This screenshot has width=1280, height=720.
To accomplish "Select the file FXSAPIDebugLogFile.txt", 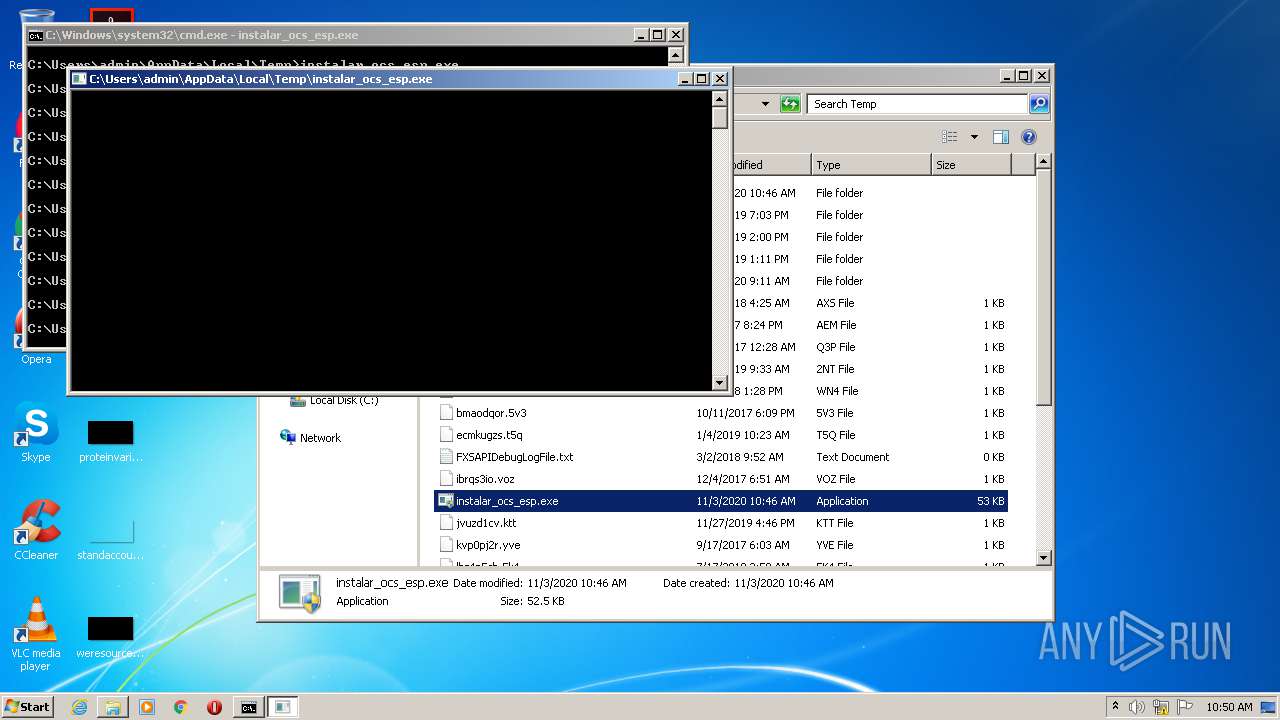I will pyautogui.click(x=514, y=457).
